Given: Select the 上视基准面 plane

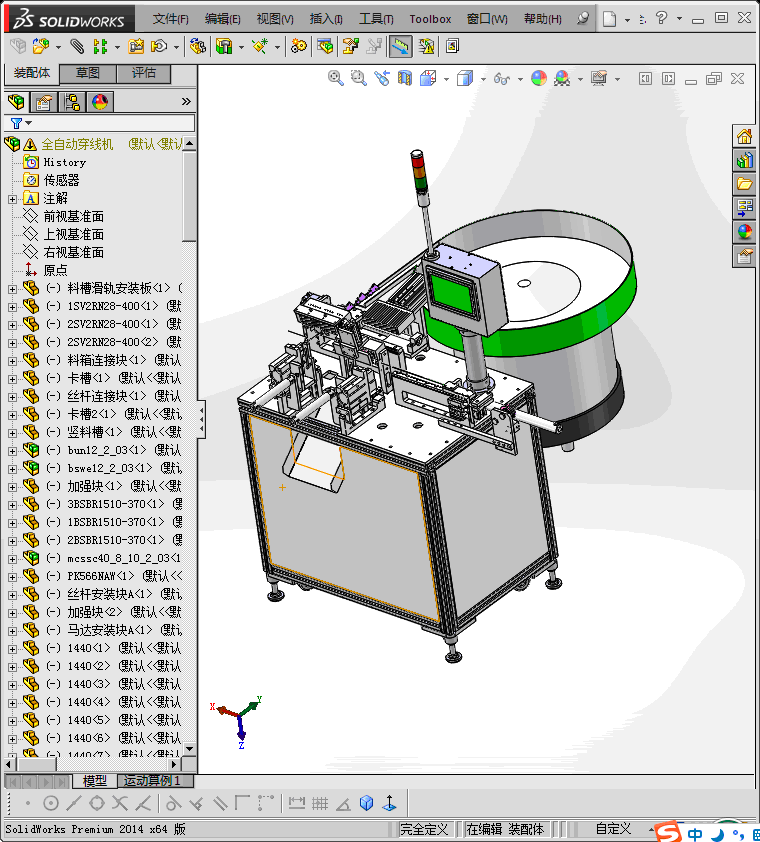Looking at the screenshot, I should point(74,235).
